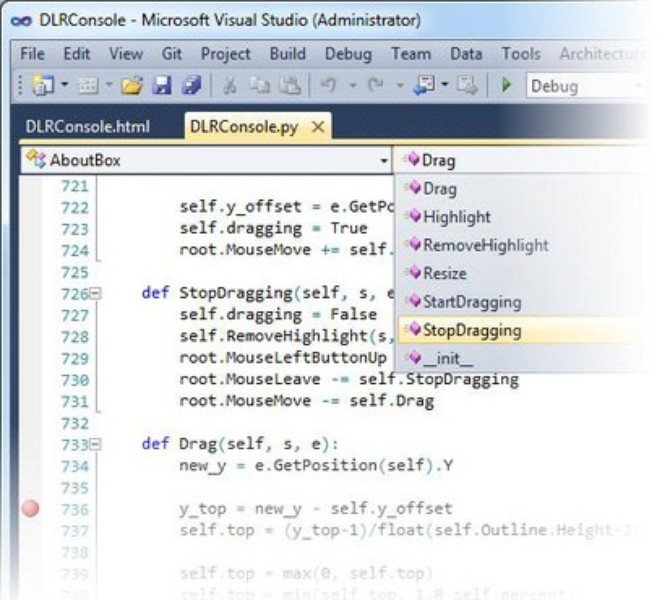Open the Data menu
The height and width of the screenshot is (600, 670).
click(466, 54)
